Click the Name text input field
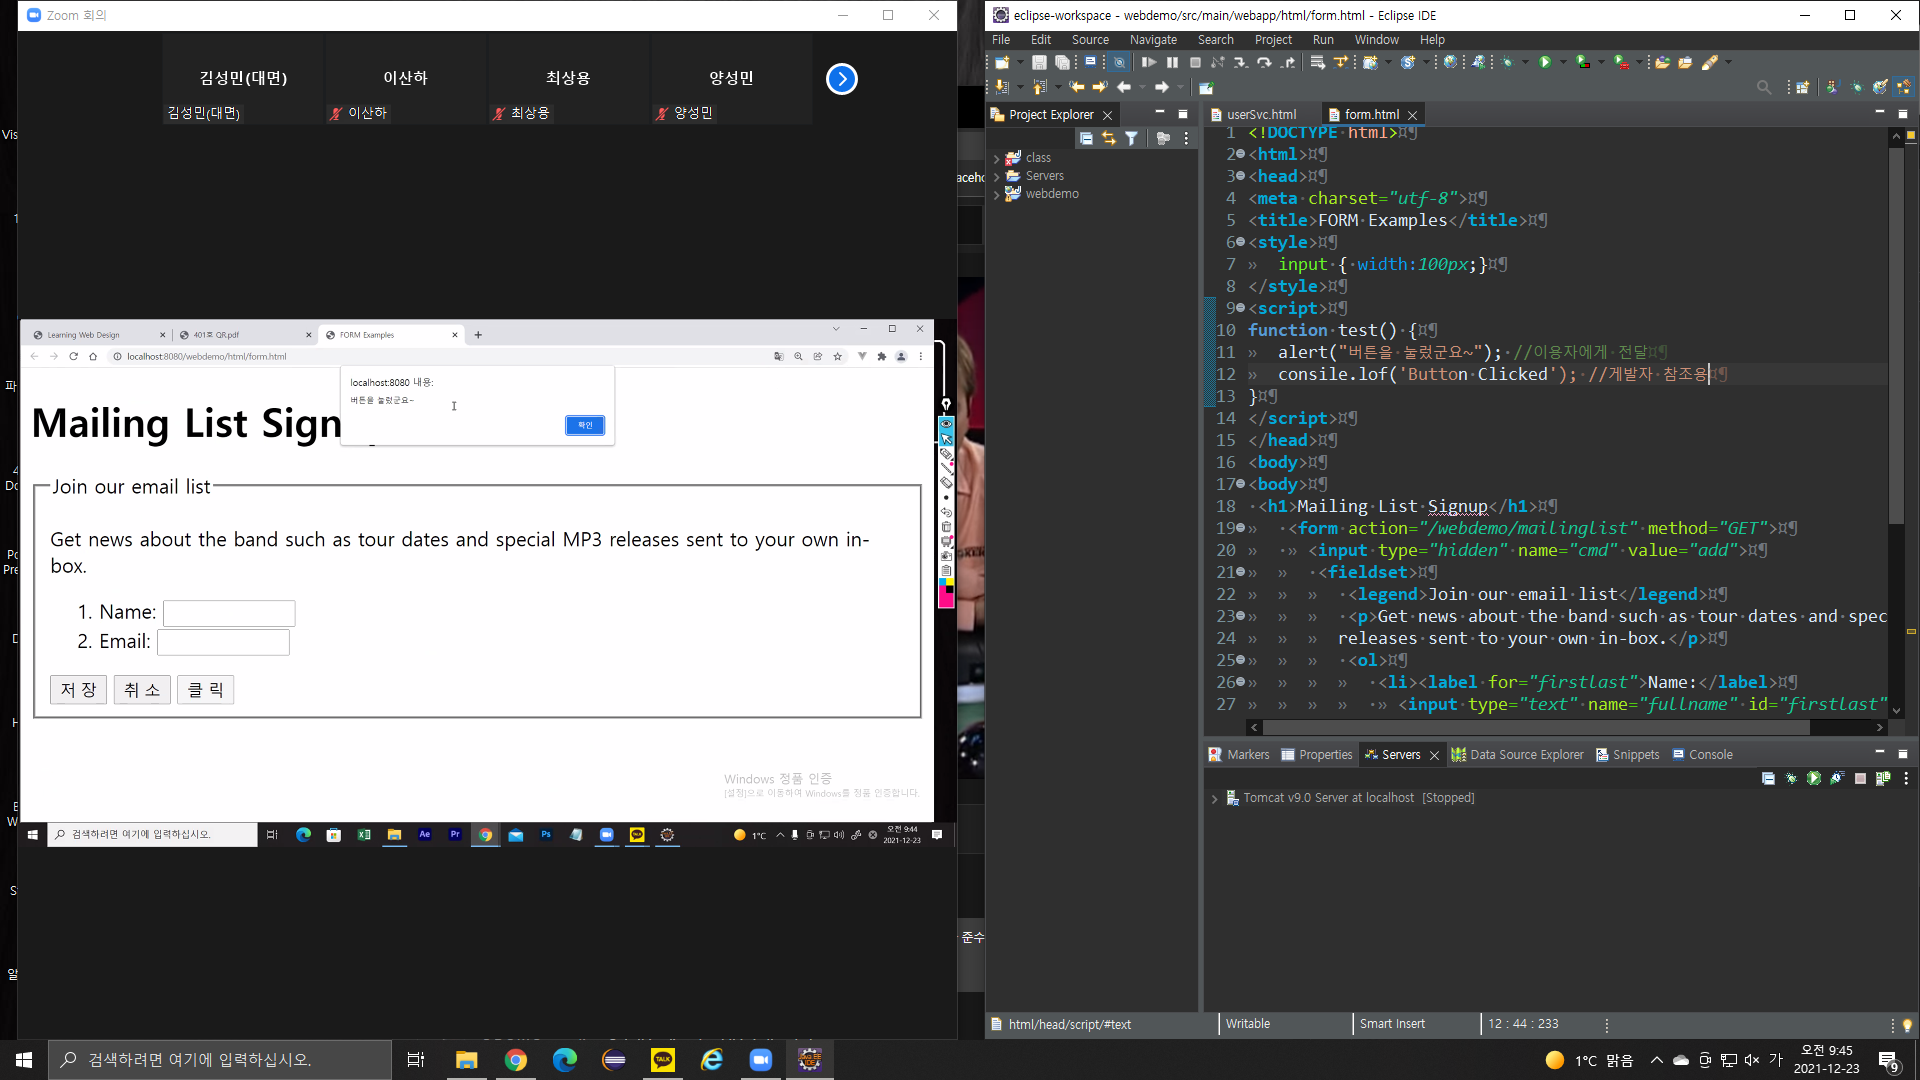The image size is (1920, 1080). click(x=229, y=613)
